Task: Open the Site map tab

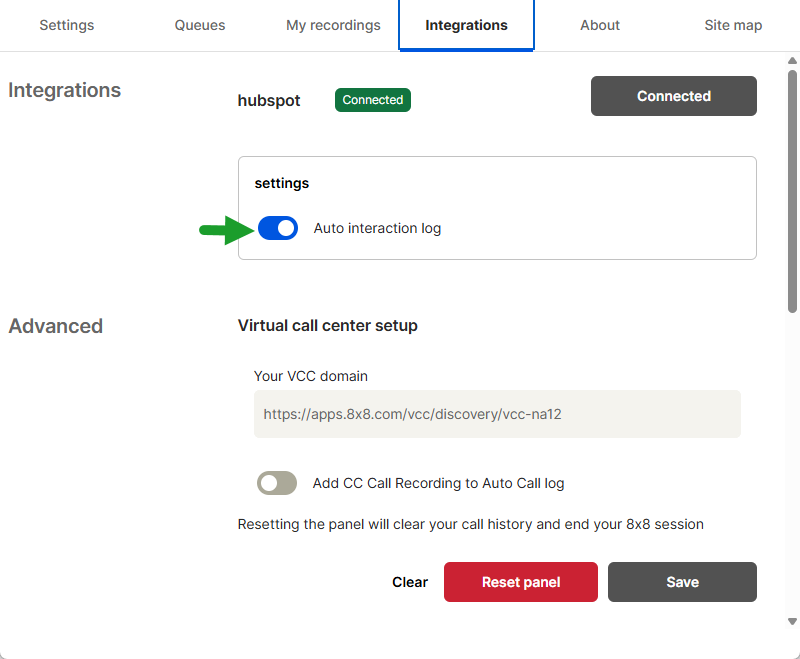Action: 733,25
